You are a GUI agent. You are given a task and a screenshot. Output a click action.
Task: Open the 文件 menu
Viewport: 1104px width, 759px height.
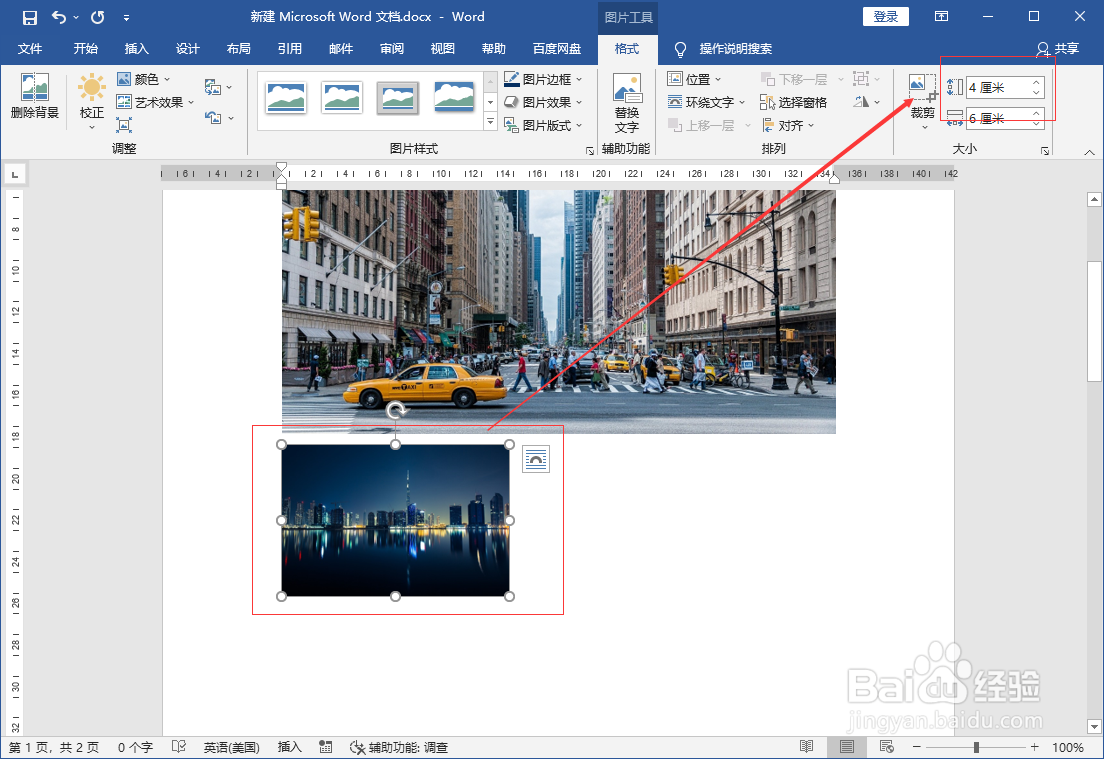click(x=30, y=49)
